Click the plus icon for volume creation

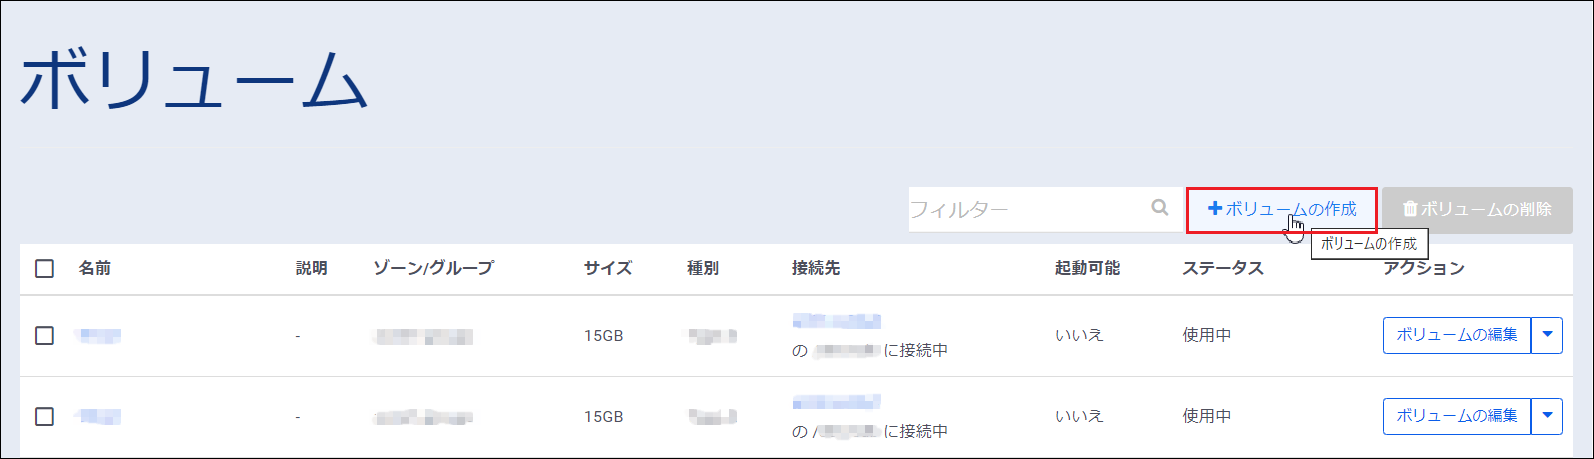(x=1215, y=209)
